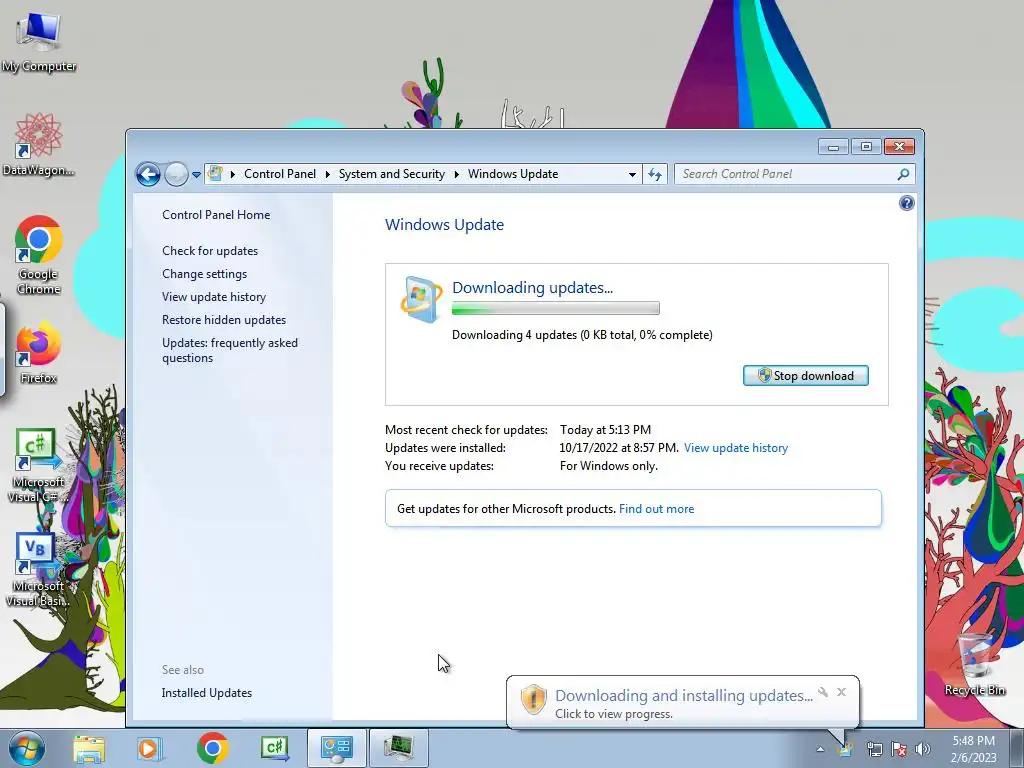Maximize the Windows Update window
Image resolution: width=1024 pixels, height=768 pixels.
866,147
